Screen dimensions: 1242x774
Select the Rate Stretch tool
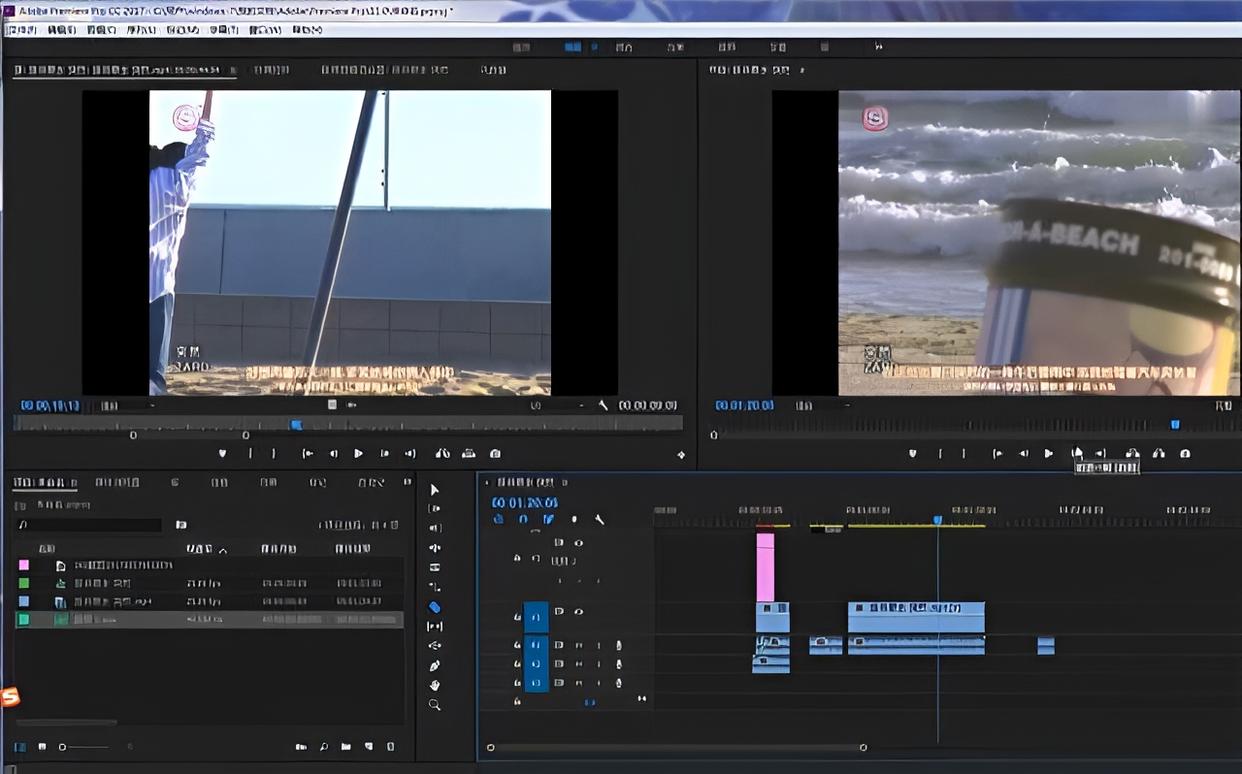pos(434,587)
